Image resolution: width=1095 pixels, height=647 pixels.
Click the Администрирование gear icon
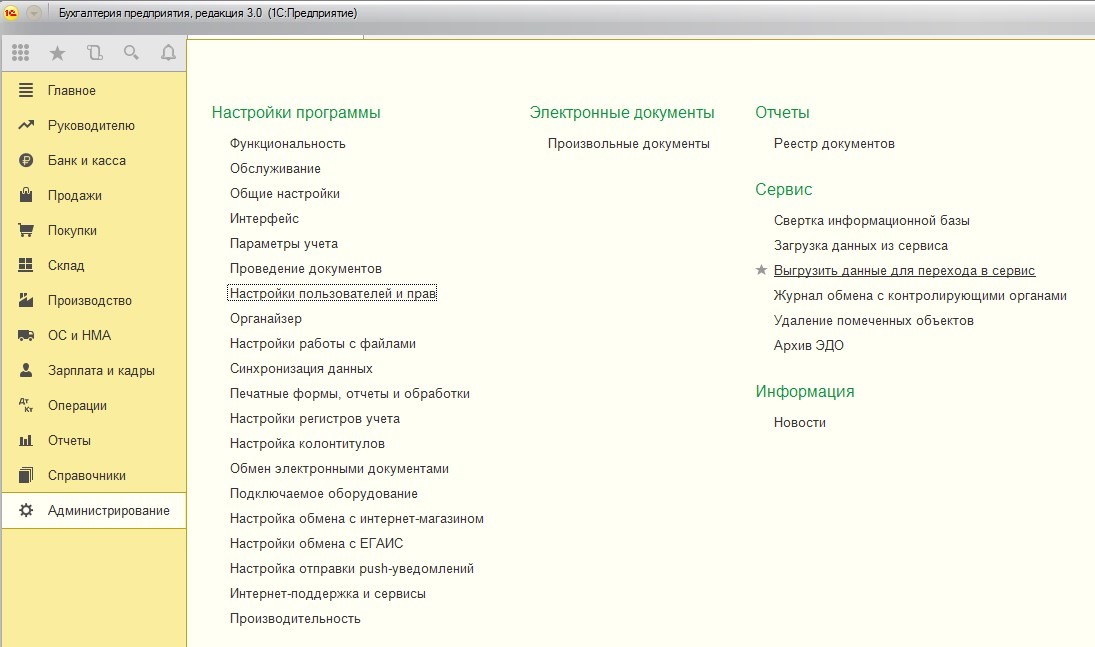pos(26,510)
